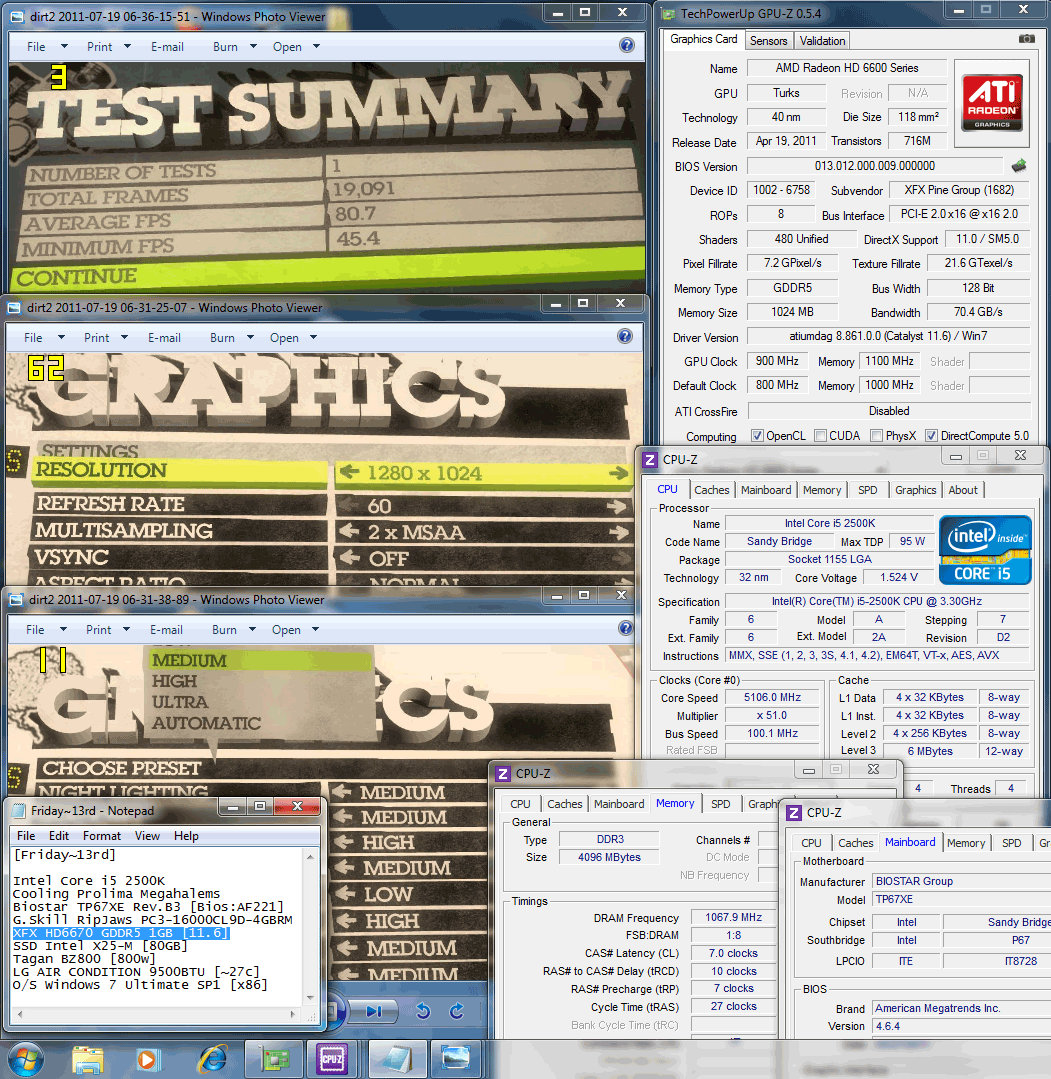Click Notepad horizontal scrollbar right arrow
The width and height of the screenshot is (1051, 1079).
[x=293, y=1014]
